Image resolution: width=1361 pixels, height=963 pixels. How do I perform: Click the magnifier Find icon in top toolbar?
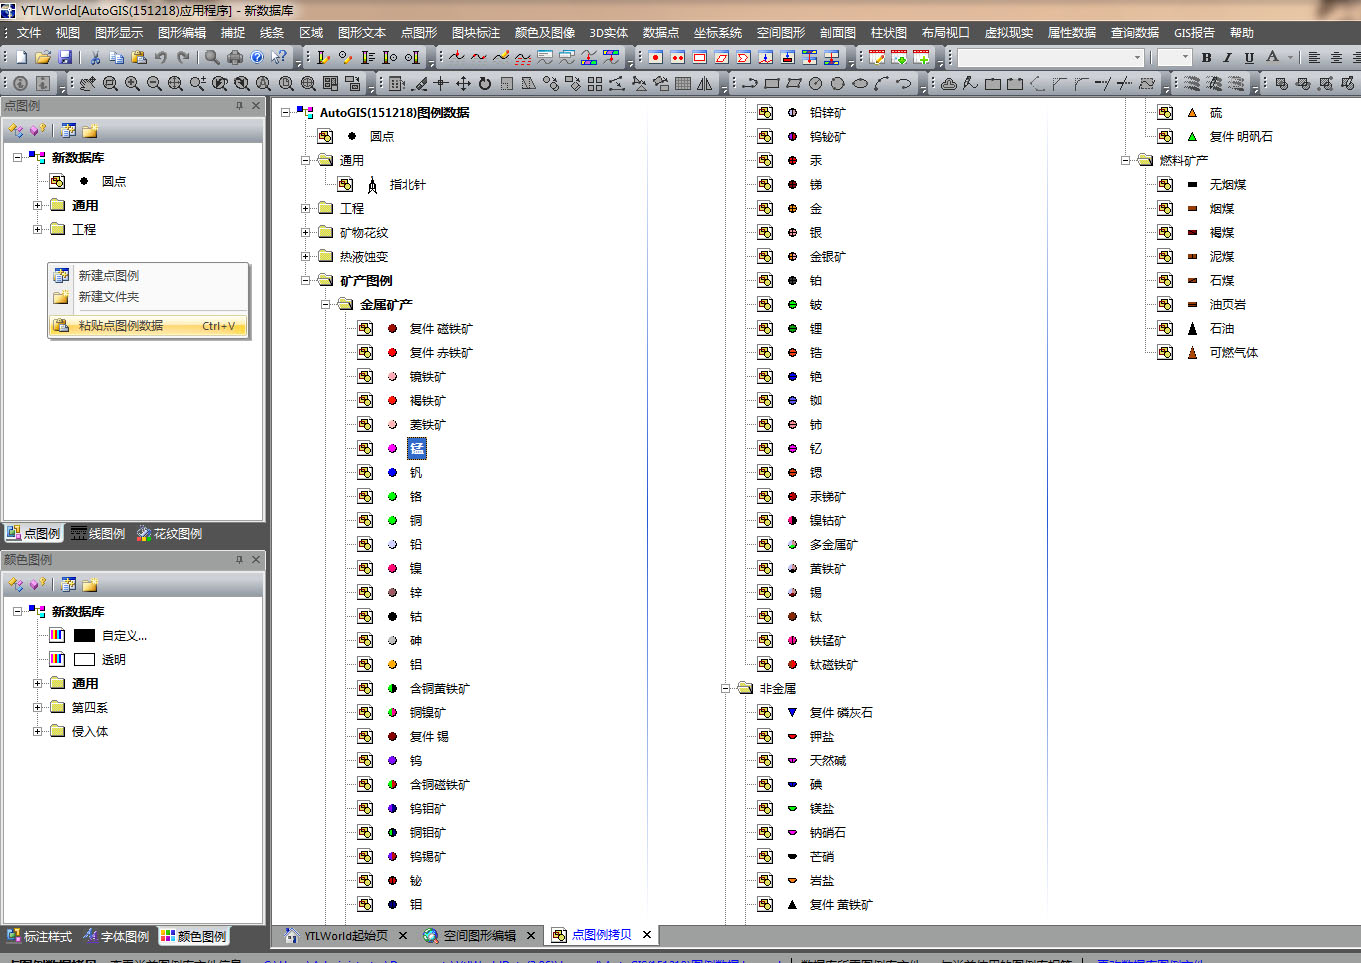coord(212,58)
